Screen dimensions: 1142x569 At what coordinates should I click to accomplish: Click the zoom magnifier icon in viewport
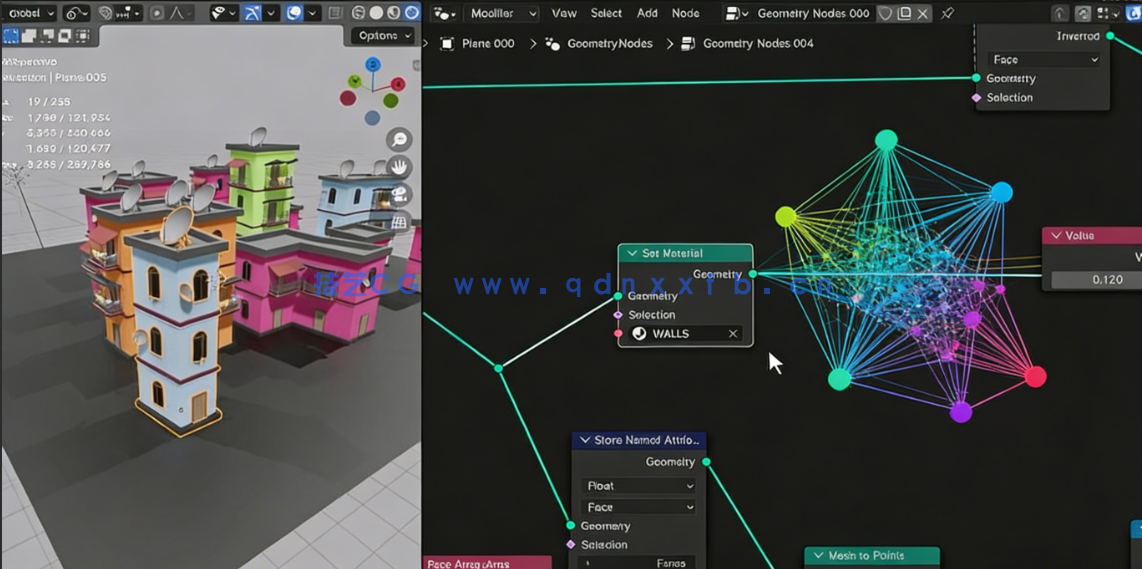point(400,139)
